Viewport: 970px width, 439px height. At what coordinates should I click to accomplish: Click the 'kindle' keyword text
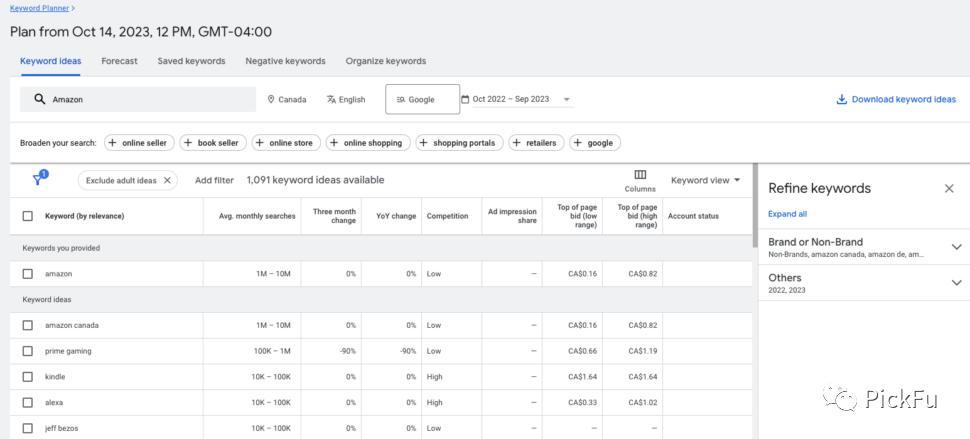[55, 377]
